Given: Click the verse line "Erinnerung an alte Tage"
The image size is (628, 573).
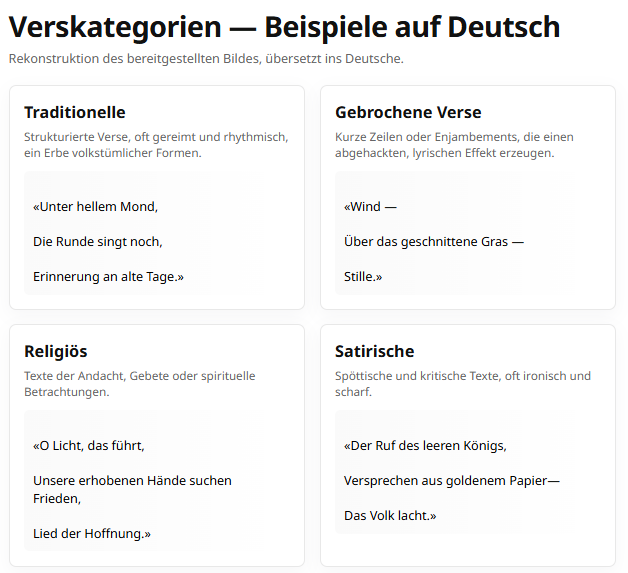Looking at the screenshot, I should [x=109, y=276].
